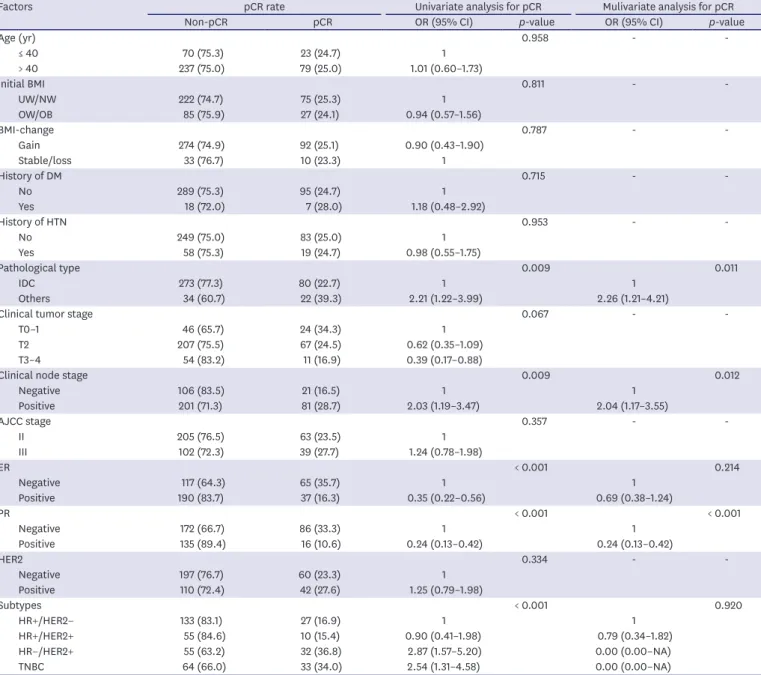The width and height of the screenshot is (761, 675).
Task: Select the multivariate p-value "0.214"
Action: (x=727, y=467)
